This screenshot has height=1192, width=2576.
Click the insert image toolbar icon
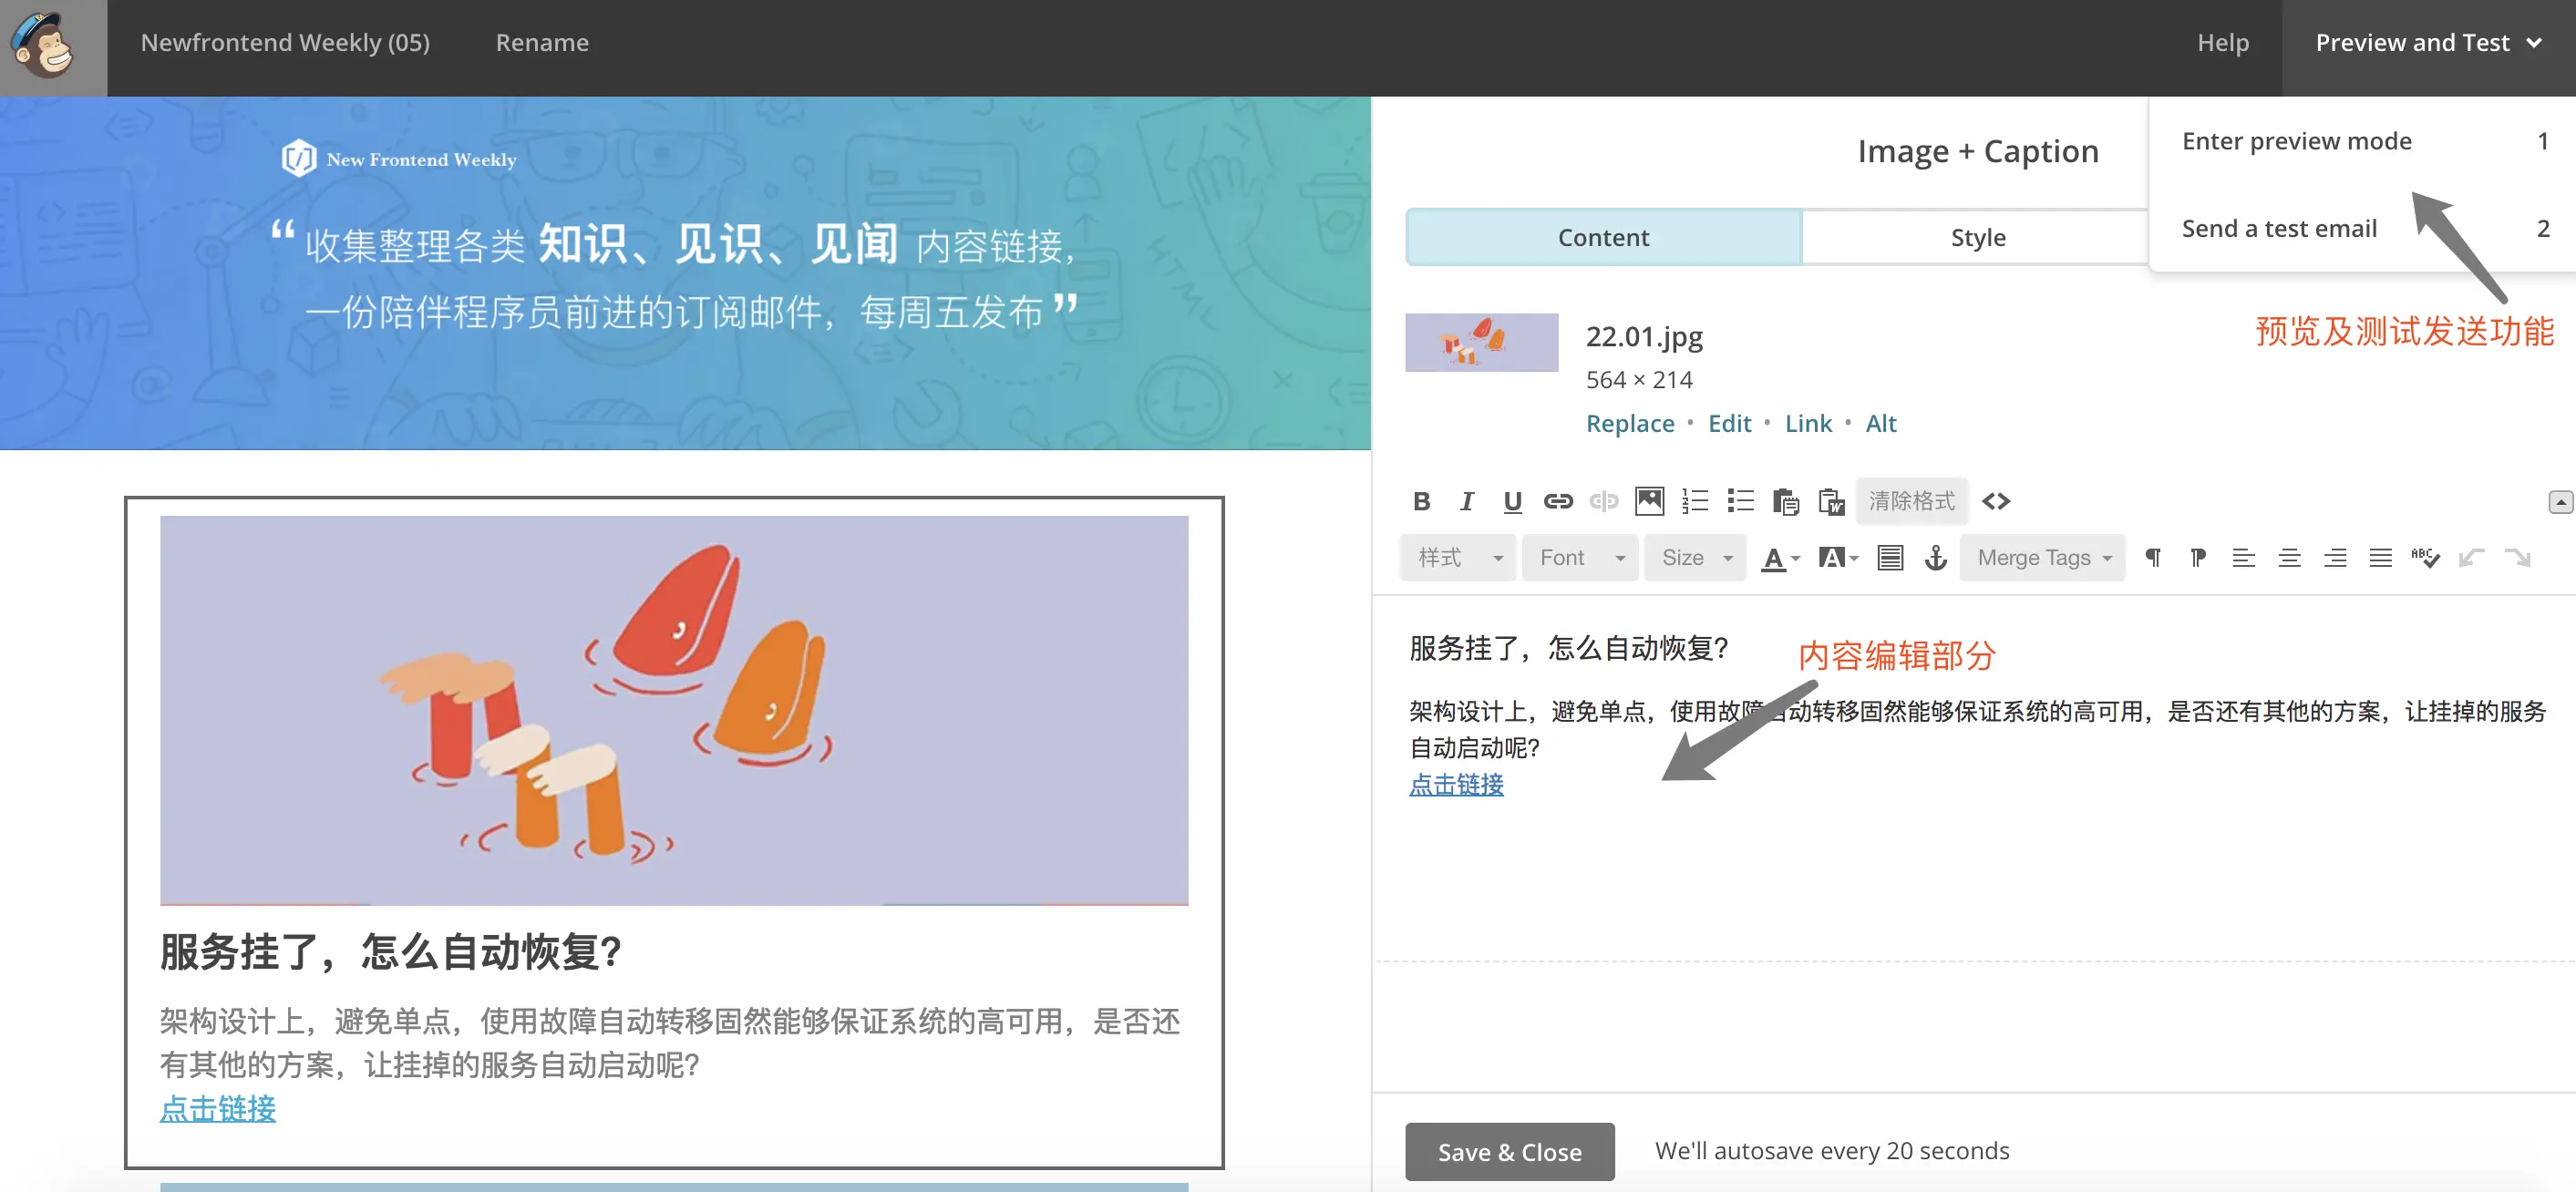(x=1649, y=501)
